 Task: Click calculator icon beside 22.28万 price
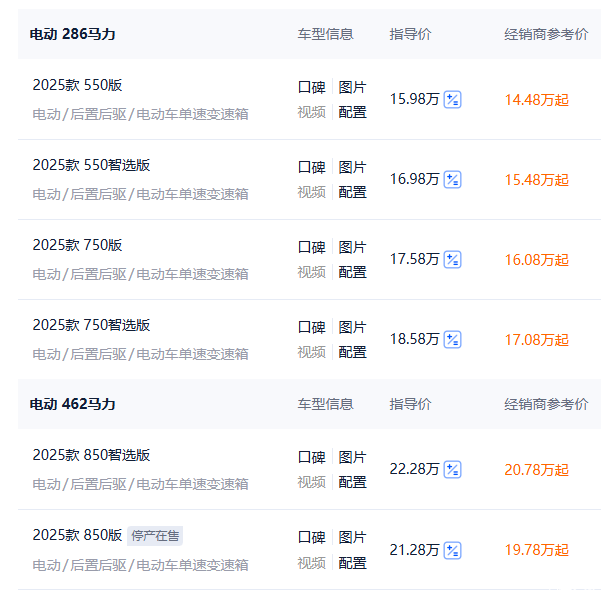coord(452,469)
